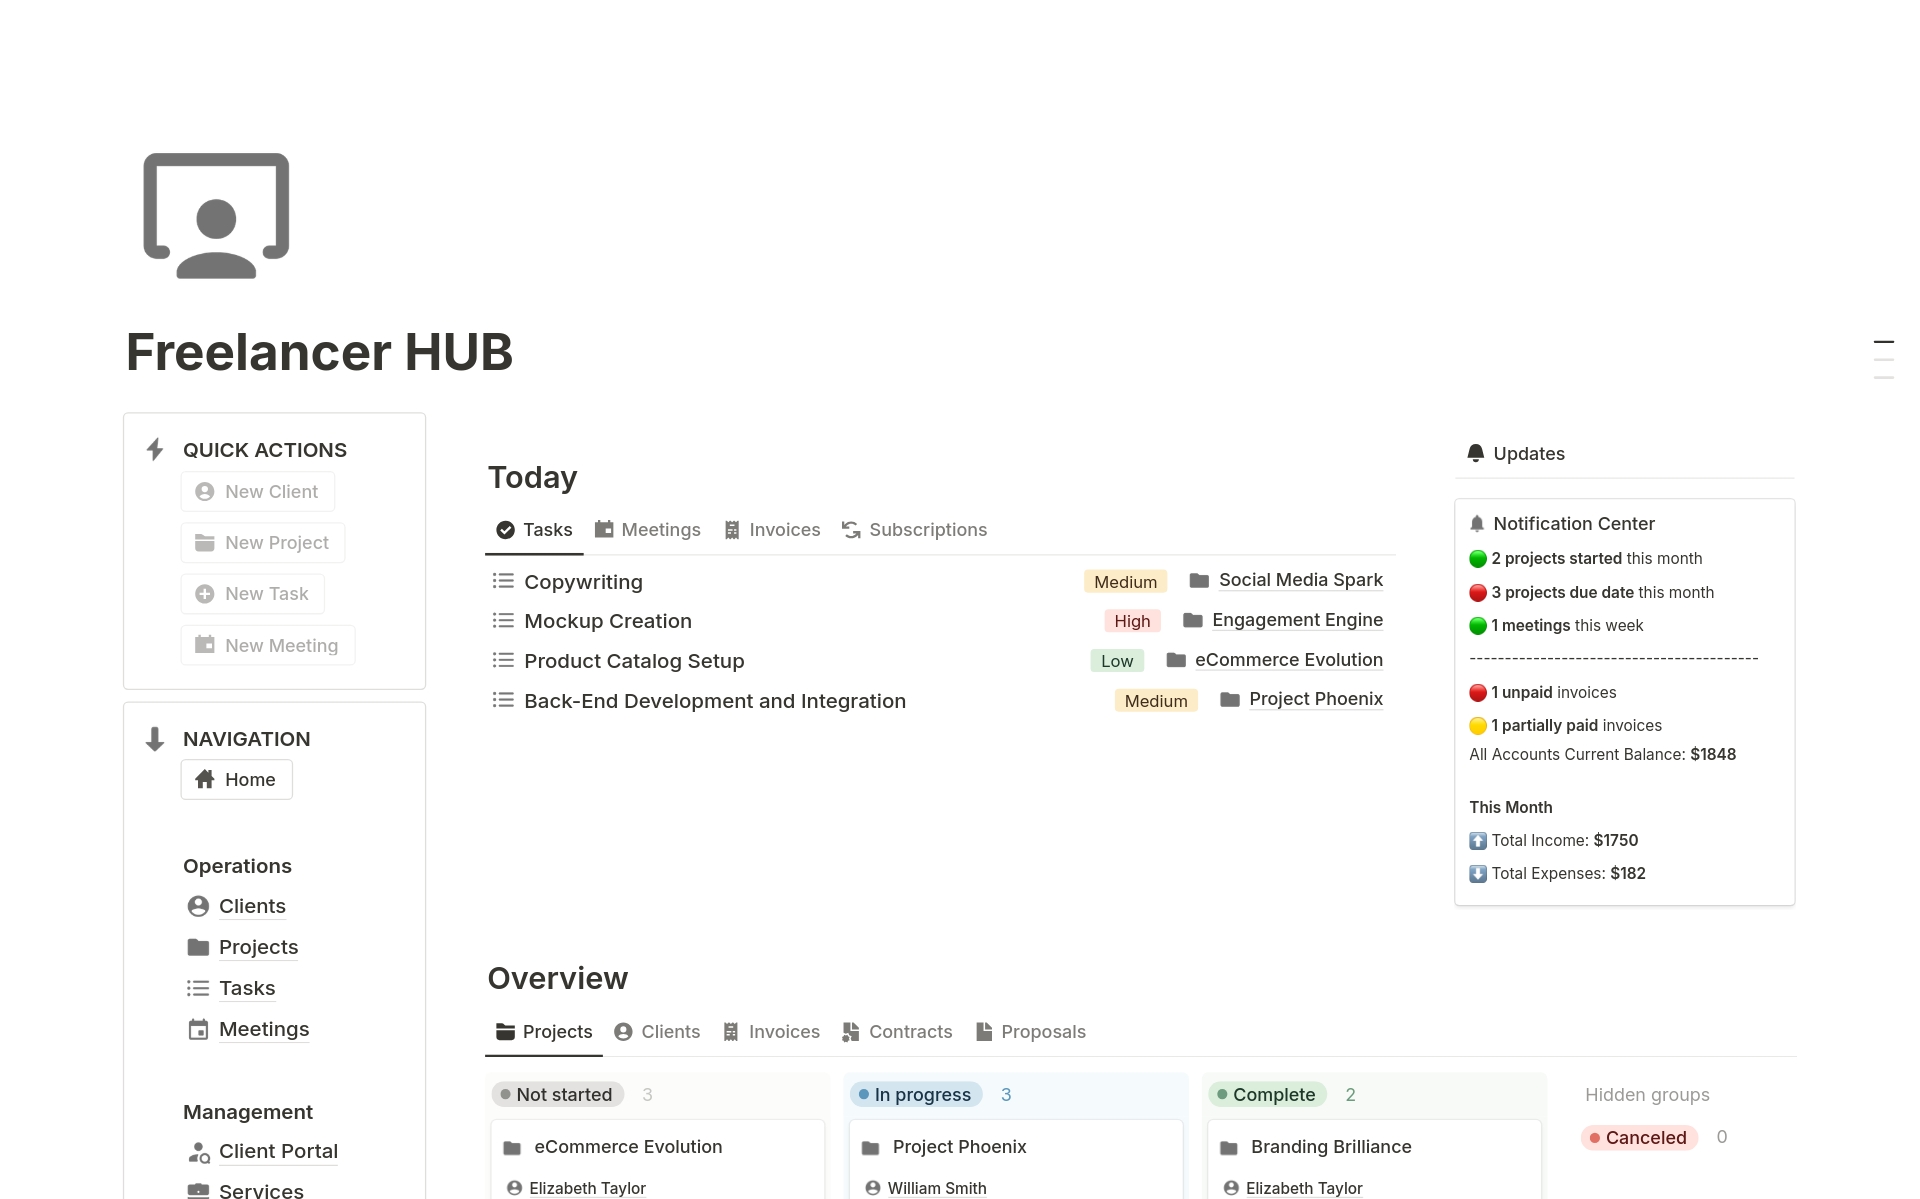
Task: Click the Medium priority tag on Copywriting
Action: point(1125,582)
